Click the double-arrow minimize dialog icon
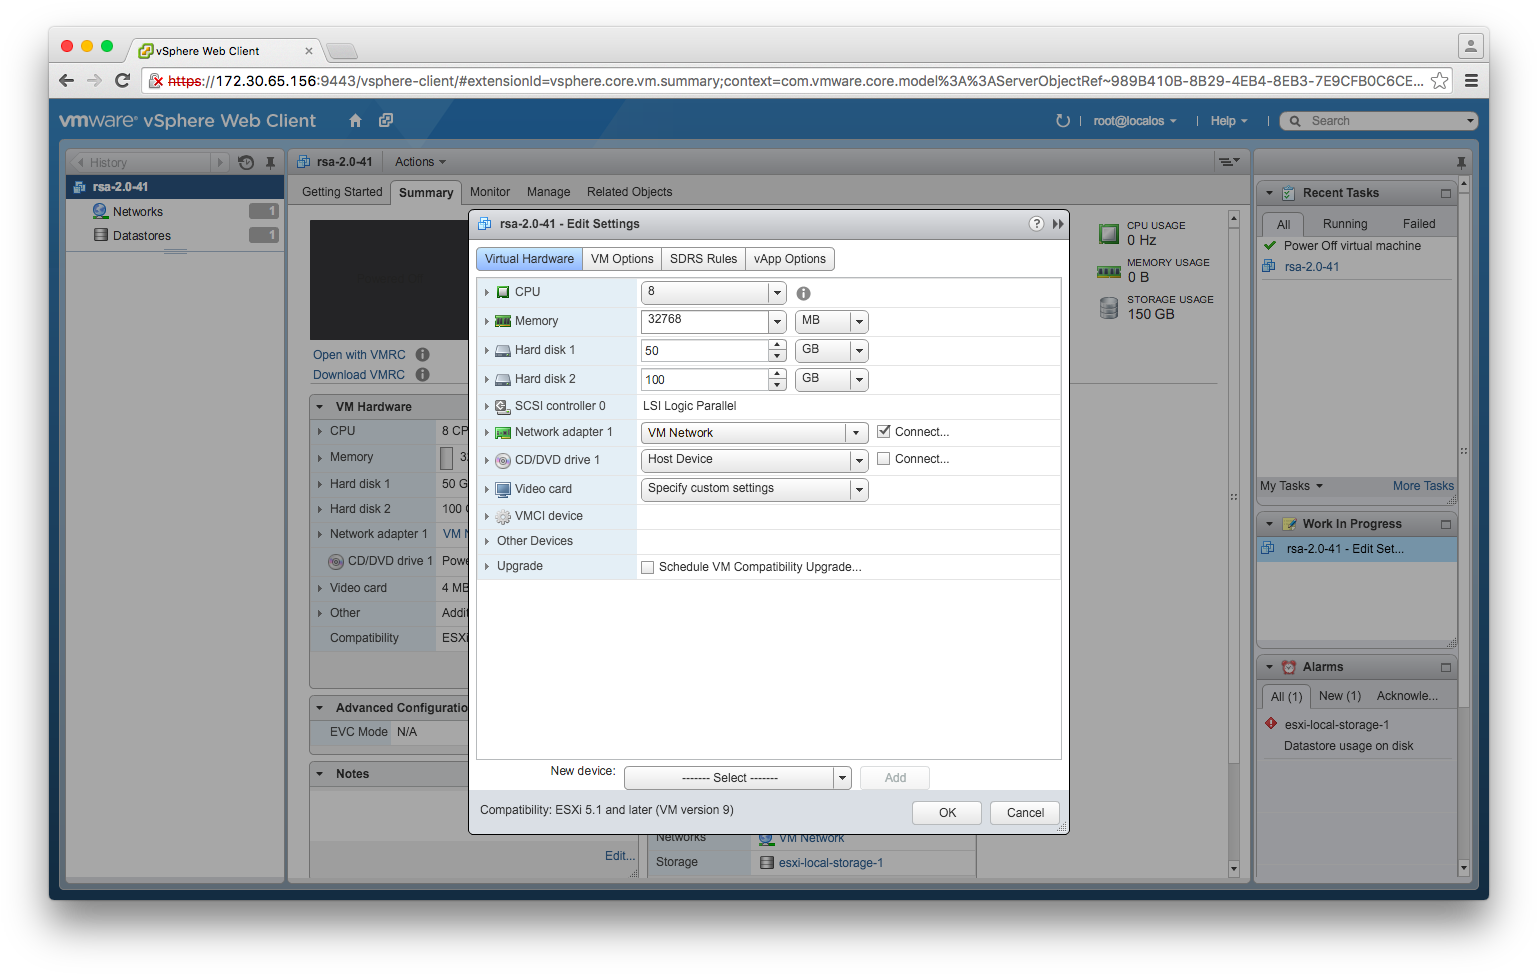The image size is (1537, 974). click(x=1058, y=224)
